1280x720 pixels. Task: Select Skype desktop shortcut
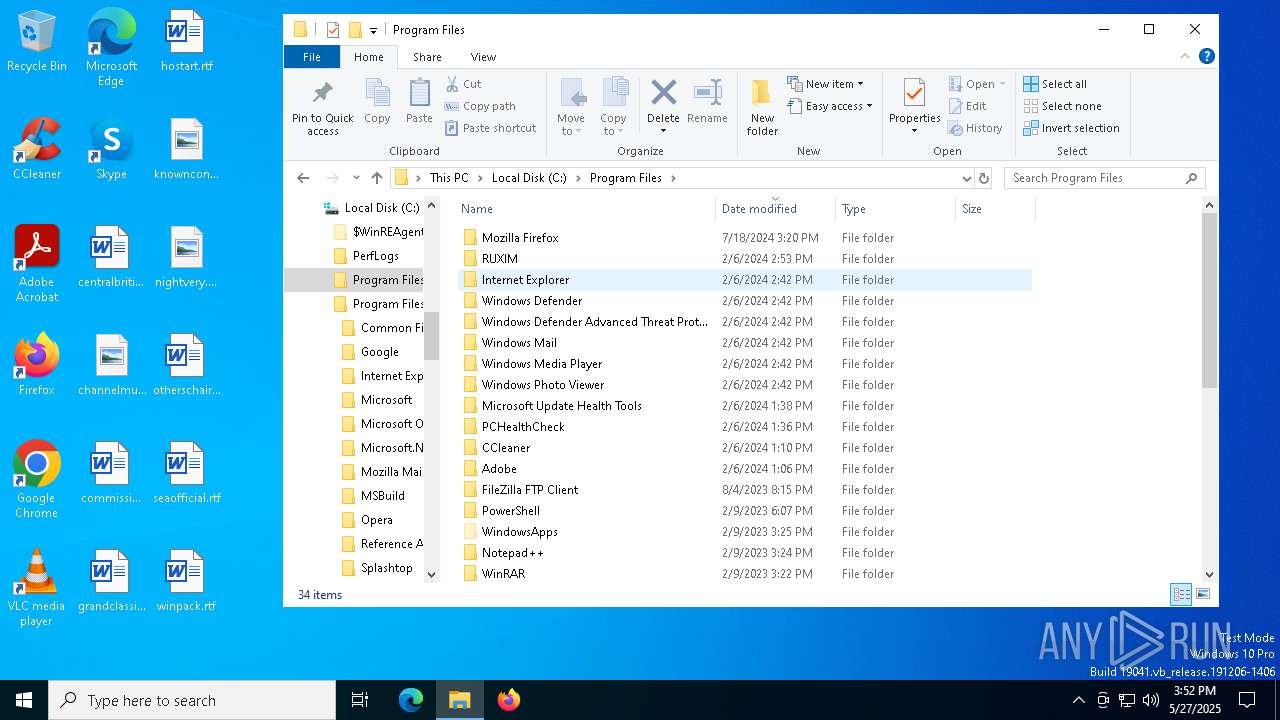pos(111,149)
